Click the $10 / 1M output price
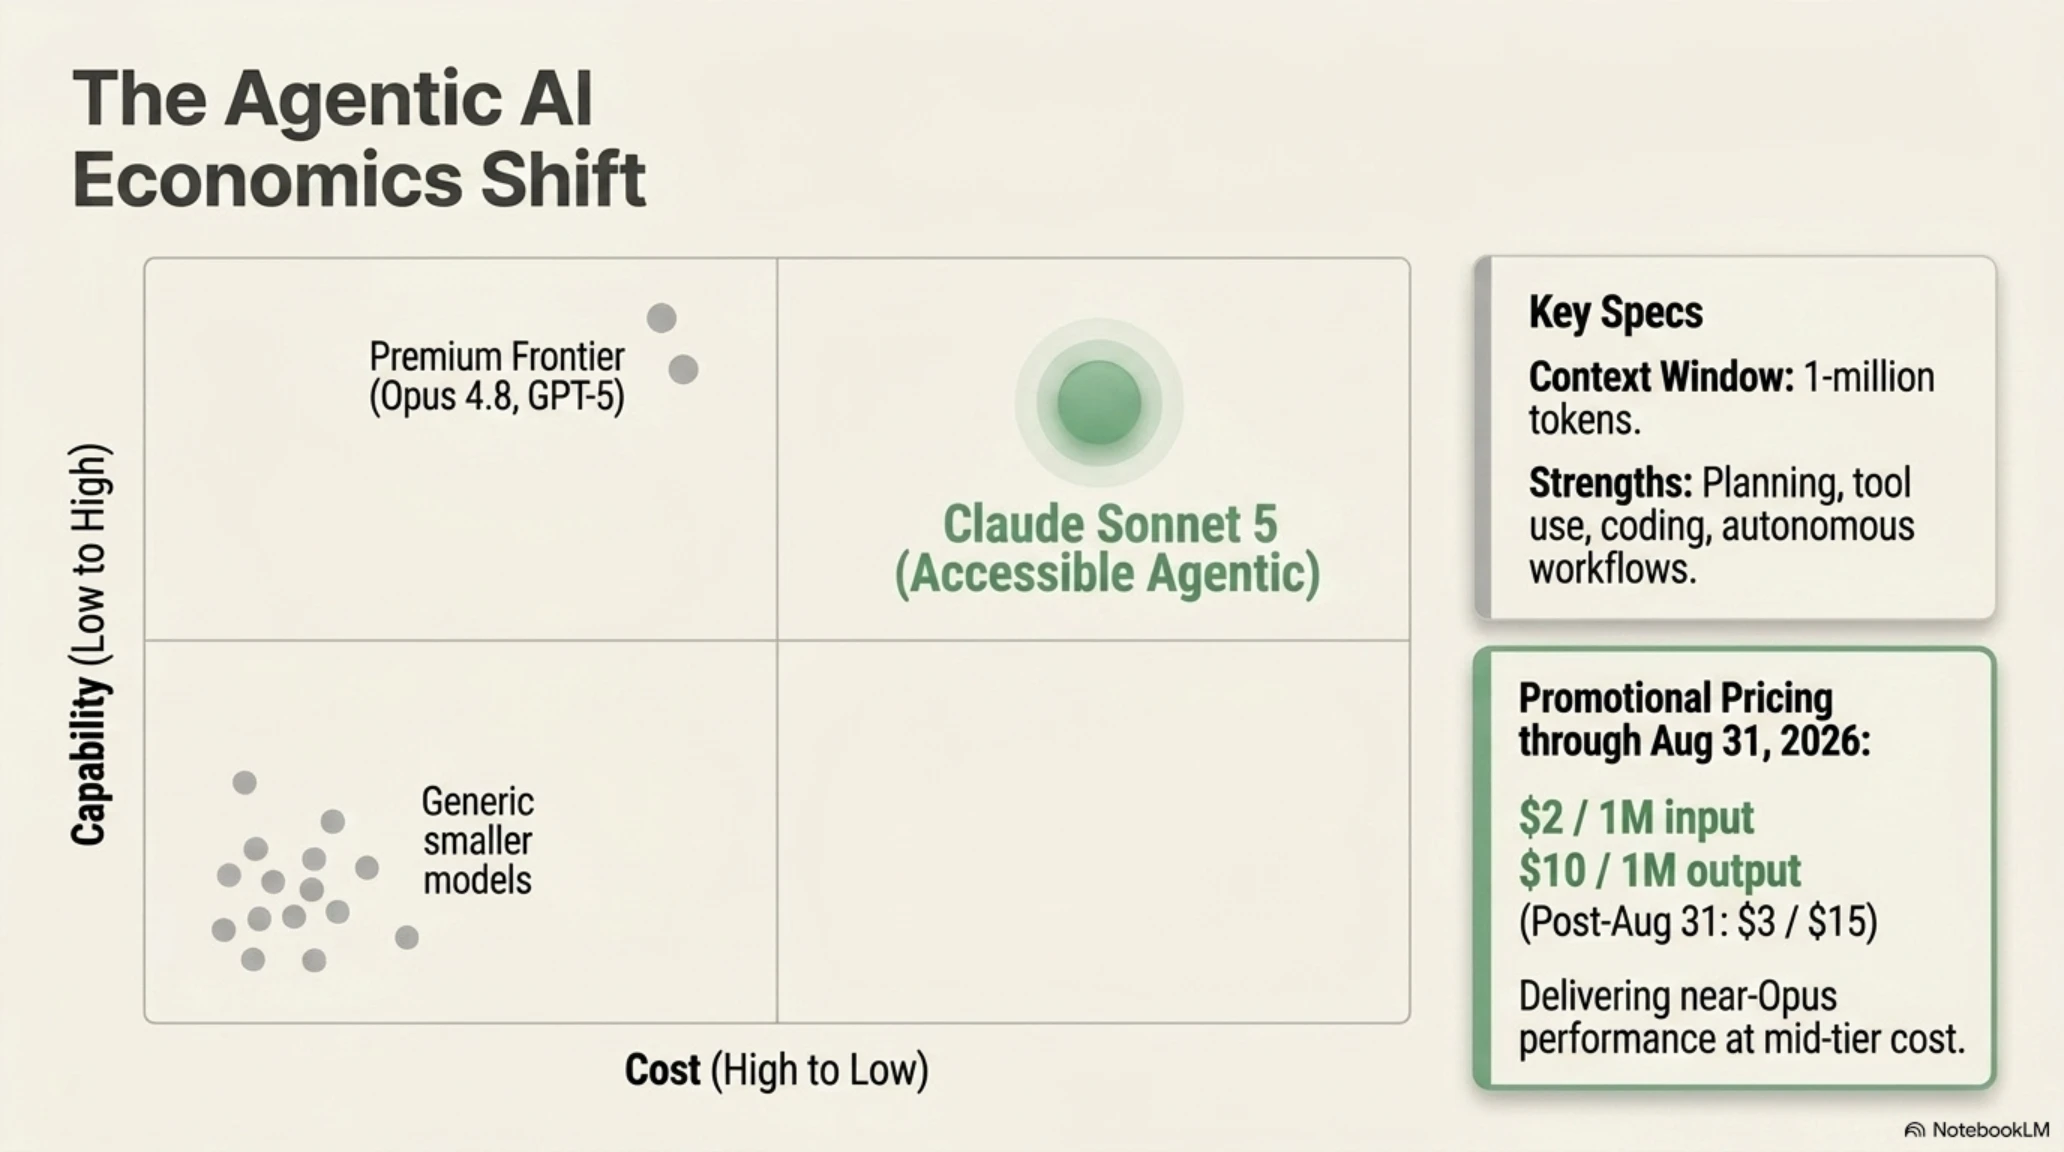 1659,870
